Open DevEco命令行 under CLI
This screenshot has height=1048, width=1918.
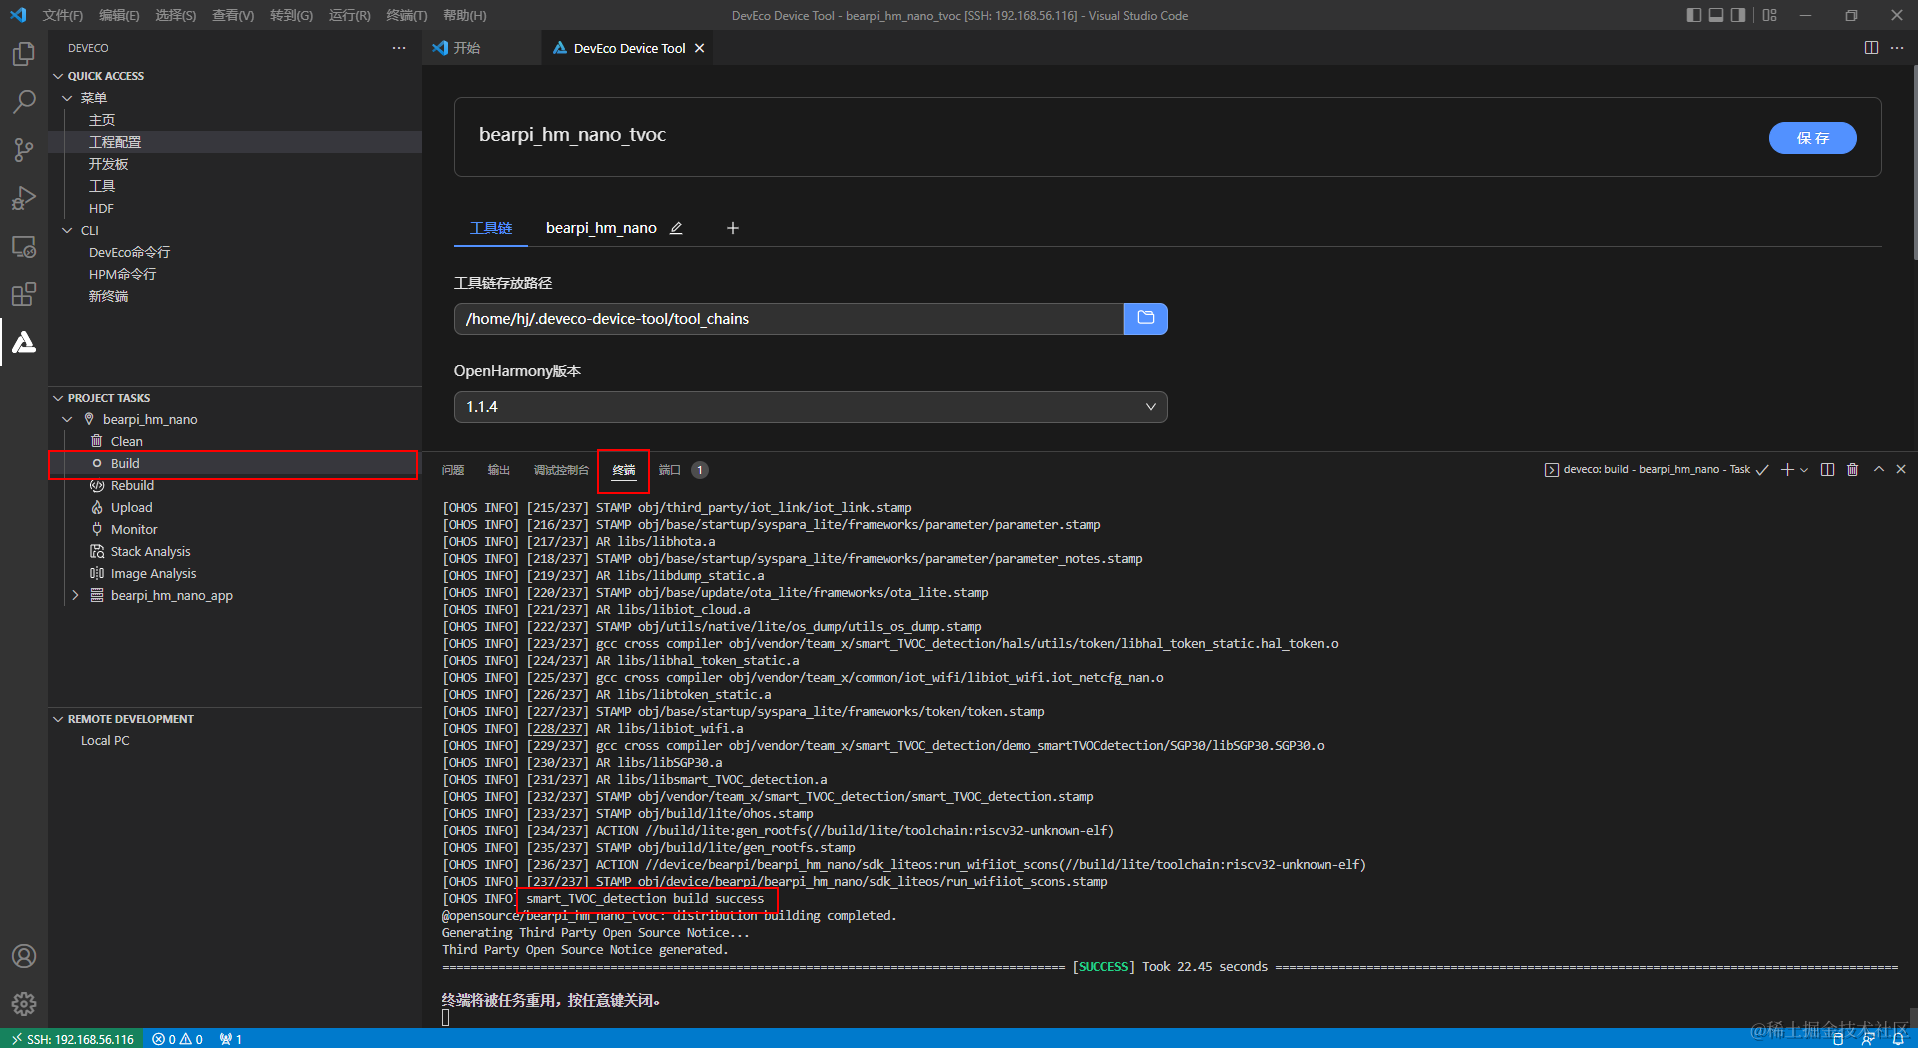[x=234, y=252]
